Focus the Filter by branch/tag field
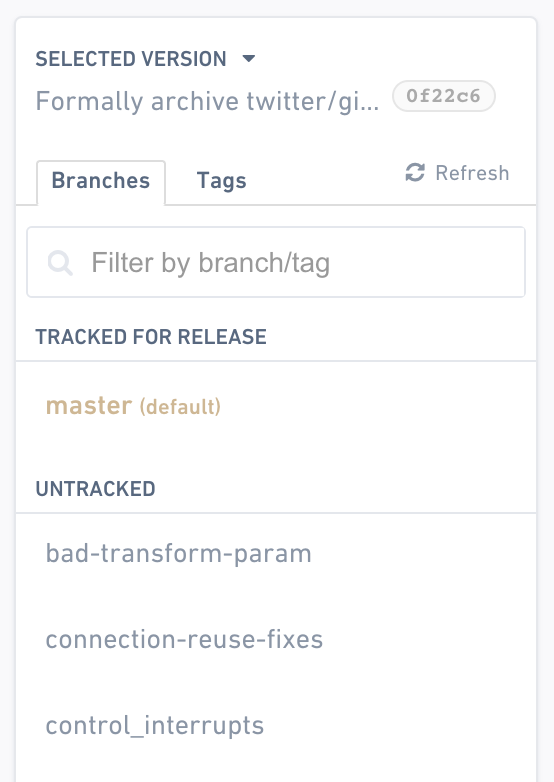This screenshot has width=554, height=782. (x=276, y=262)
